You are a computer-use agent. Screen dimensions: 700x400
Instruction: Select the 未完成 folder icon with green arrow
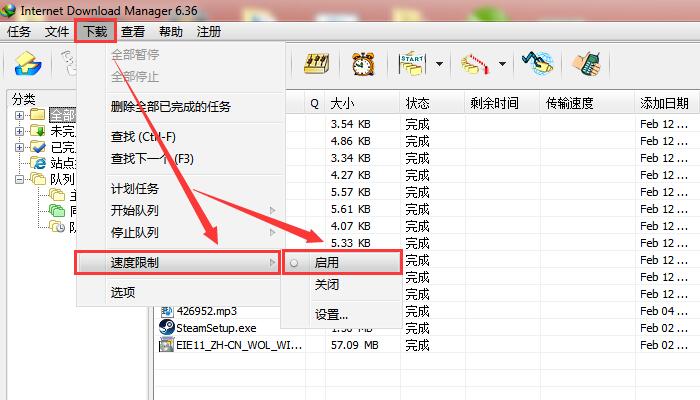pos(38,131)
